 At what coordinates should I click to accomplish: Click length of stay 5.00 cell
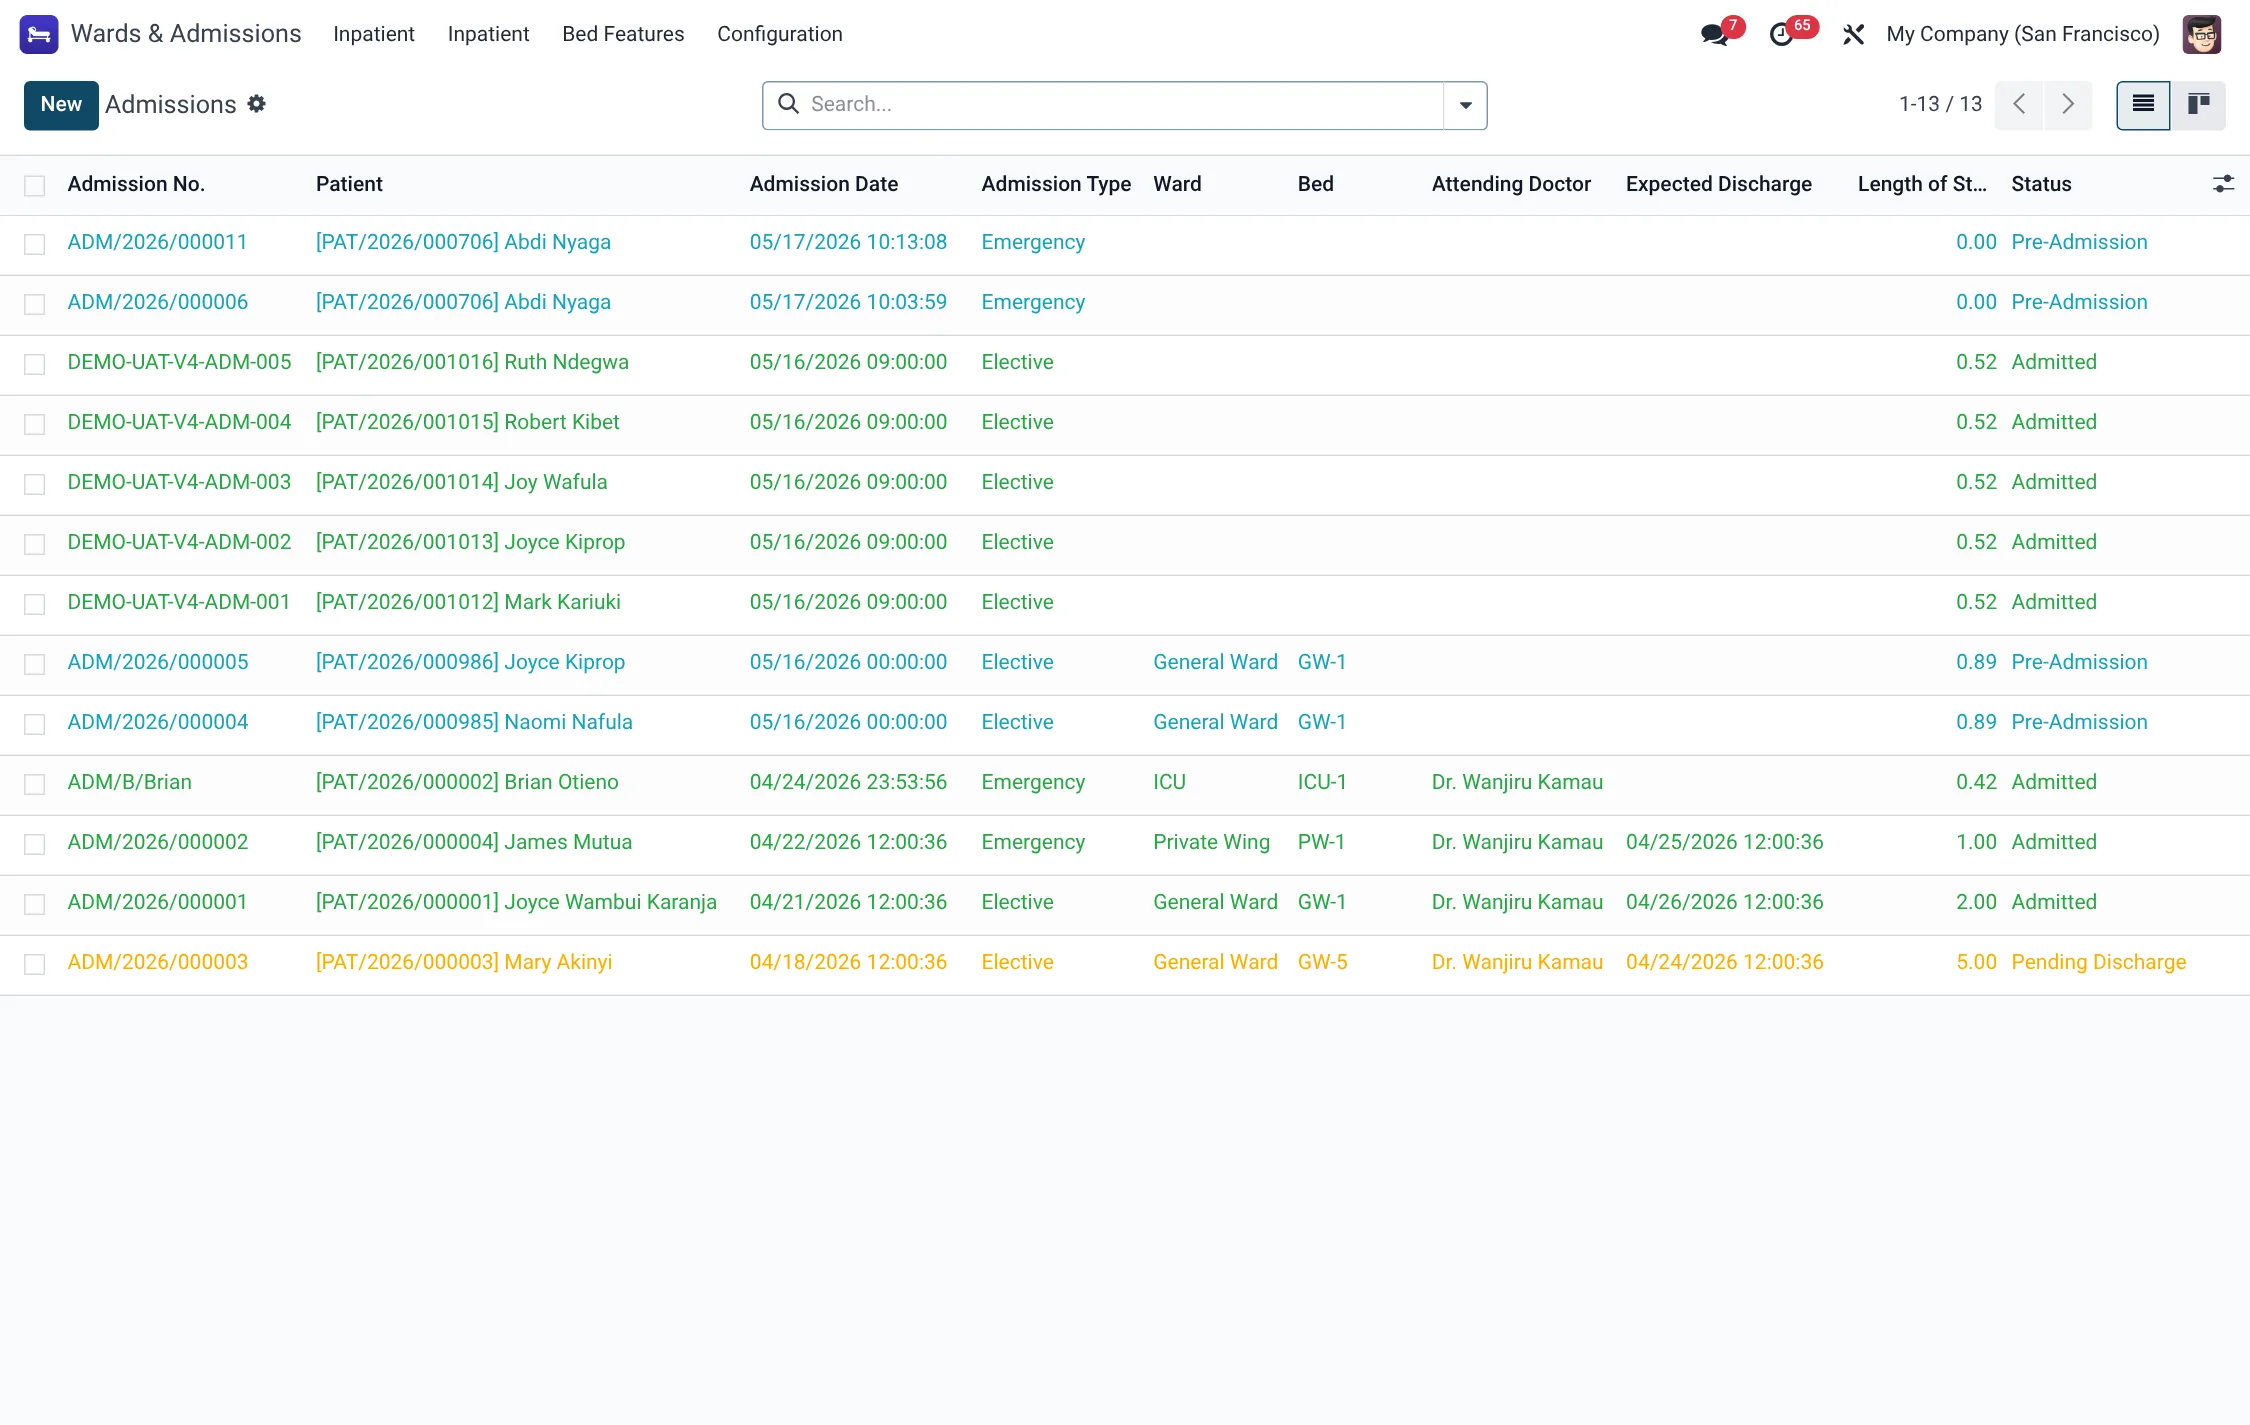[1976, 962]
